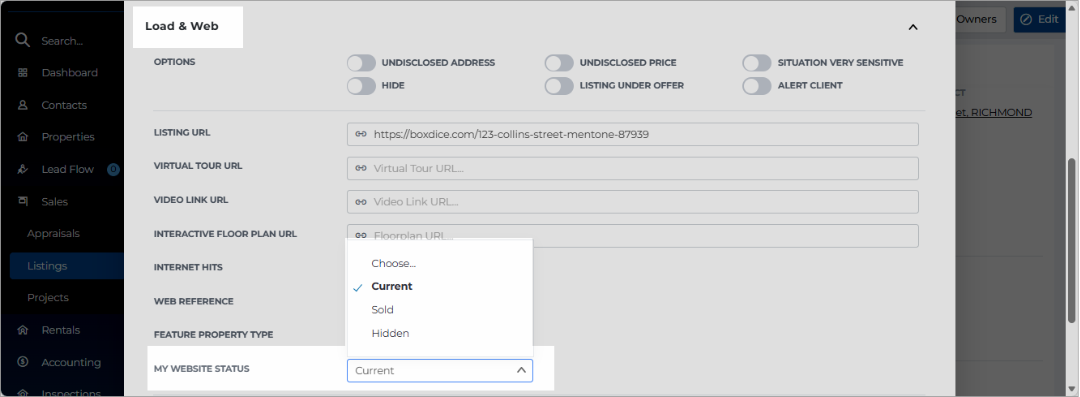1080x397 pixels.
Task: Click the INTERNET HITS label
Action: point(188,267)
